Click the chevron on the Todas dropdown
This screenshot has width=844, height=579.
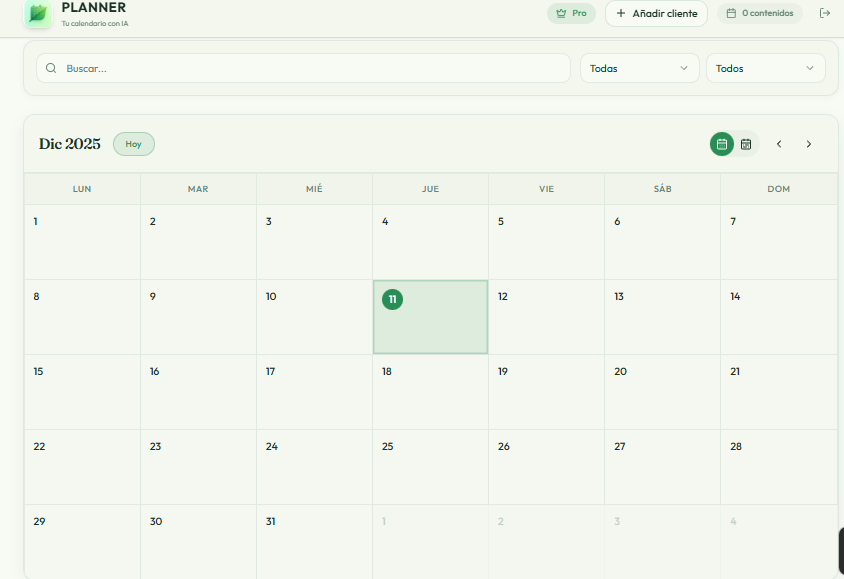[x=684, y=68]
